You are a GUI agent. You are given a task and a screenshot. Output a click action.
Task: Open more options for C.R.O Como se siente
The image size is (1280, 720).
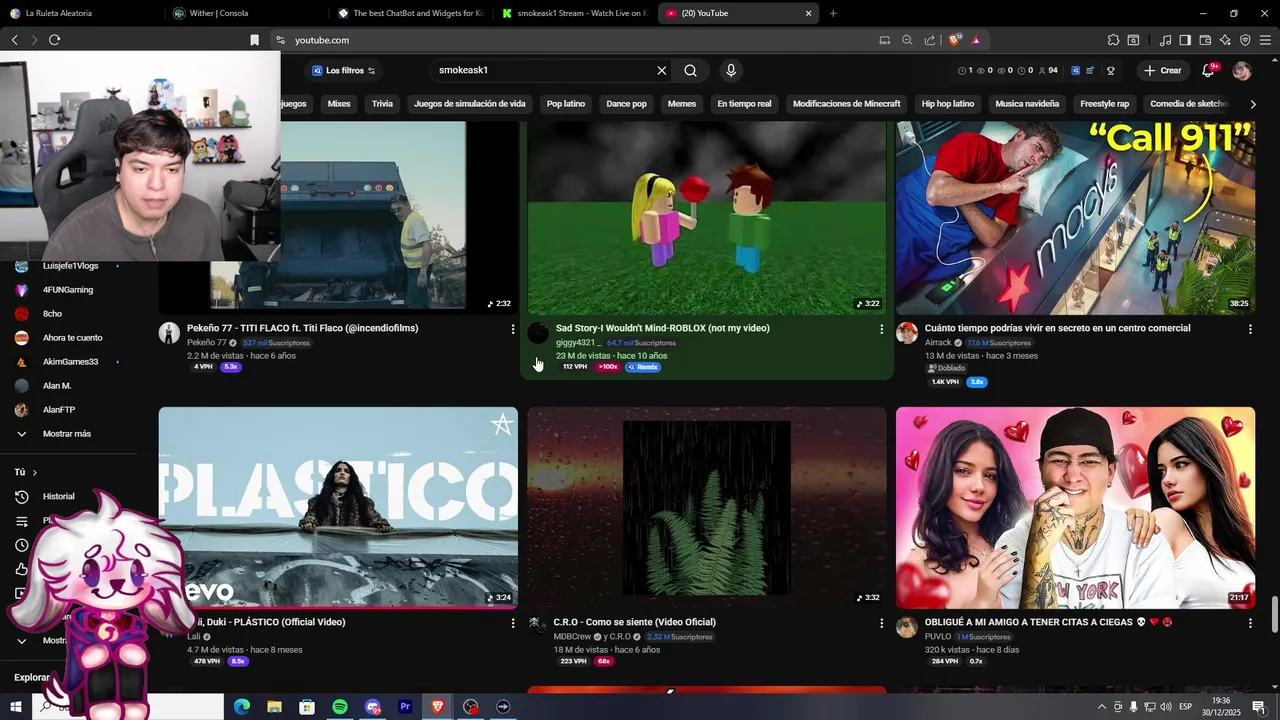[881, 623]
